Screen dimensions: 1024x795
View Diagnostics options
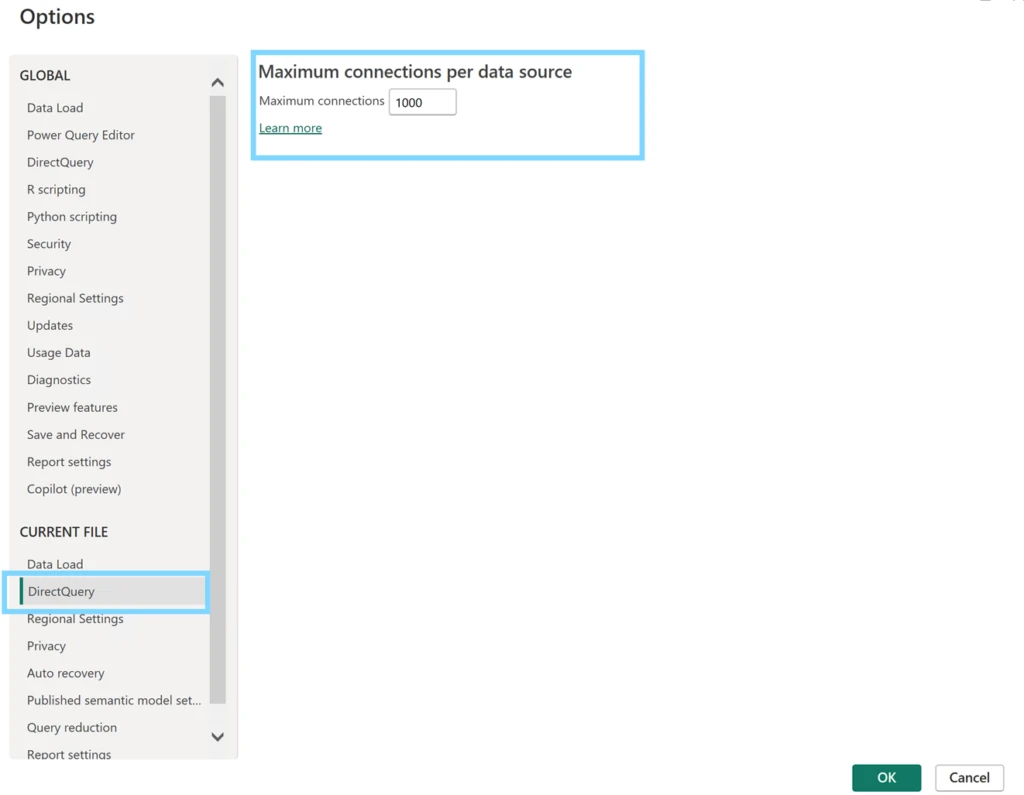[x=58, y=379]
